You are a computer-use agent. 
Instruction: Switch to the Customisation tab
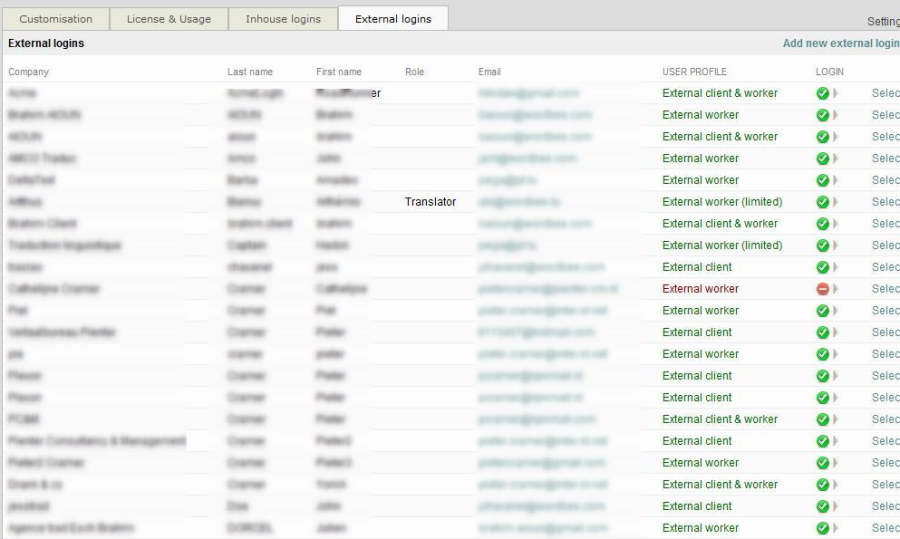point(56,19)
